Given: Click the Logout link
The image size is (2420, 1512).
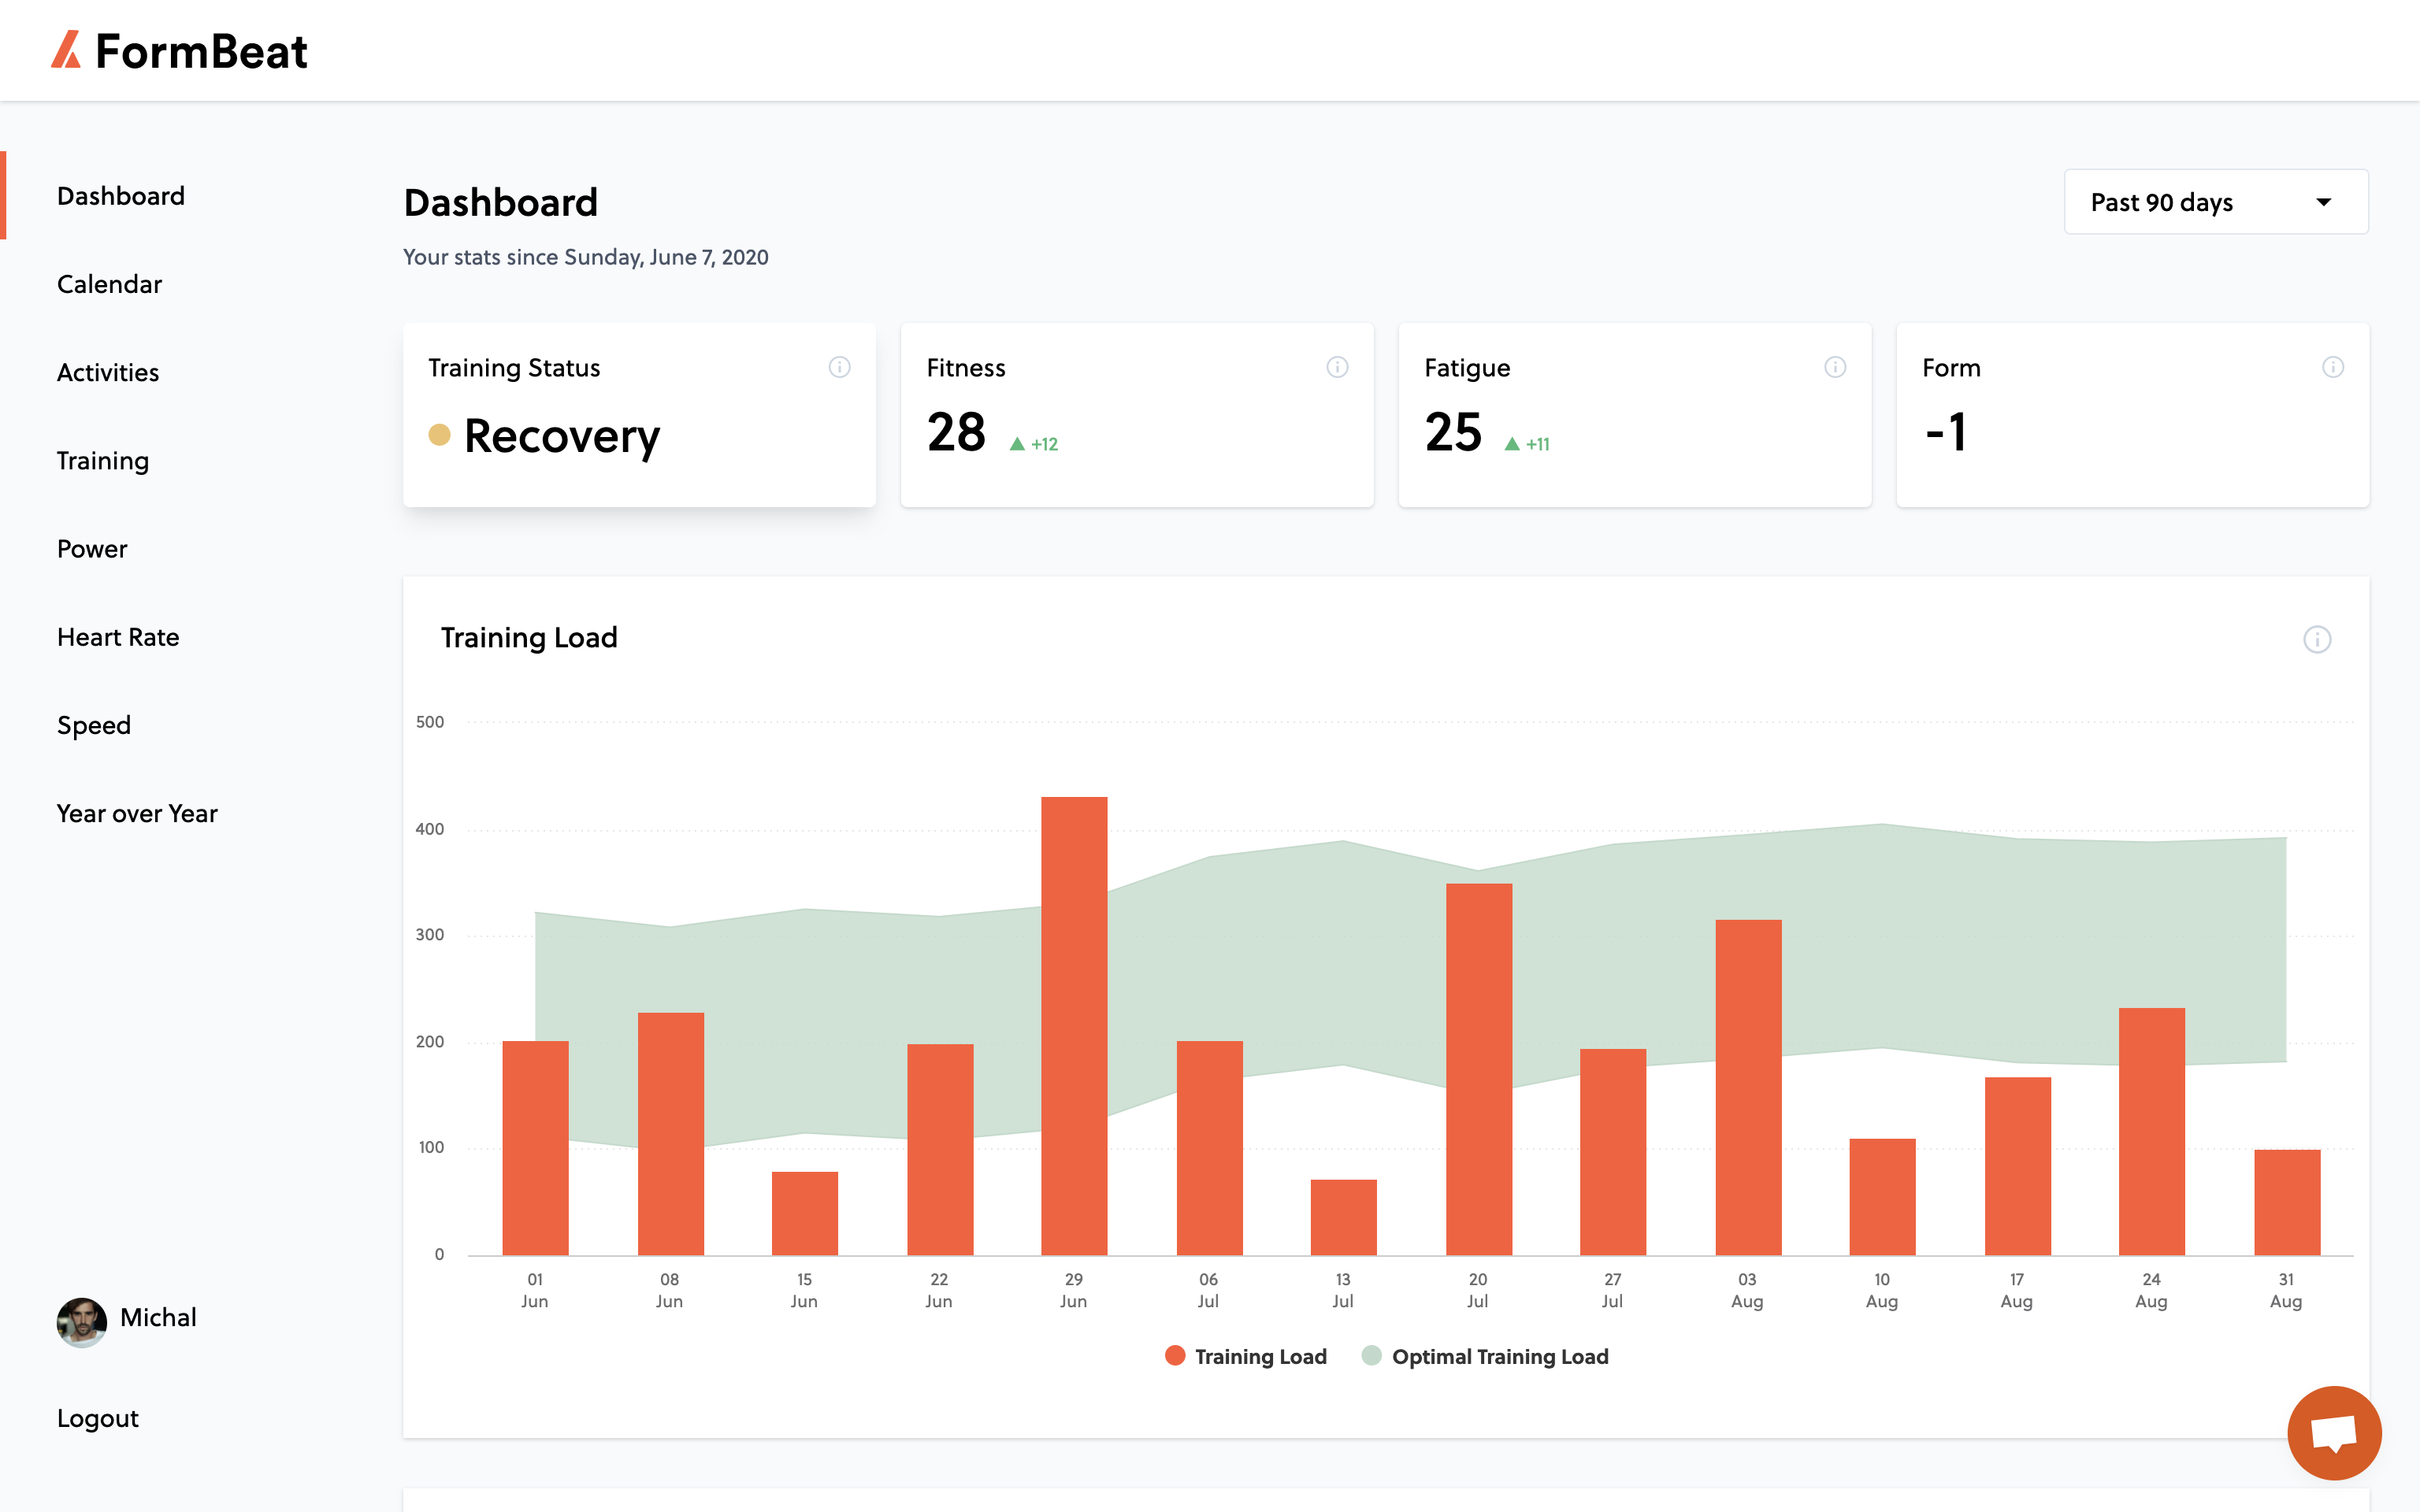Looking at the screenshot, I should coord(98,1418).
